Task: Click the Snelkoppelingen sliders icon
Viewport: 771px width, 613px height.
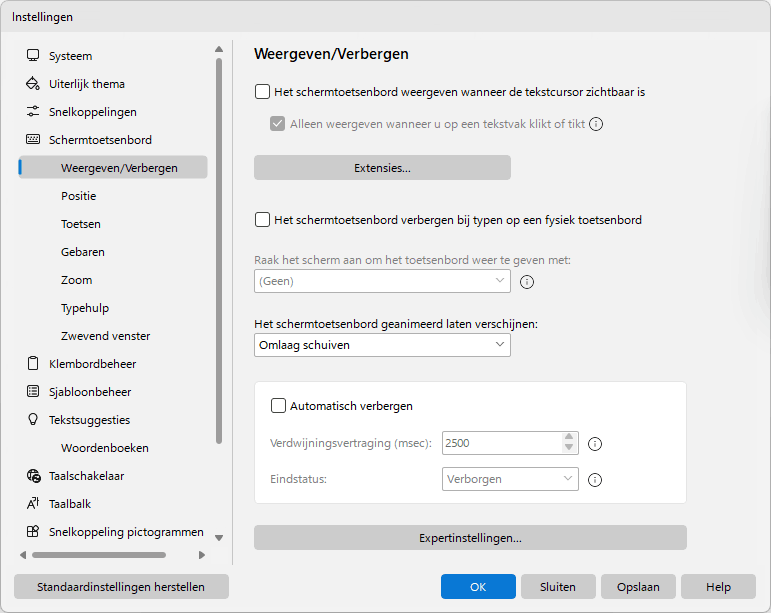Action: pyautogui.click(x=33, y=112)
